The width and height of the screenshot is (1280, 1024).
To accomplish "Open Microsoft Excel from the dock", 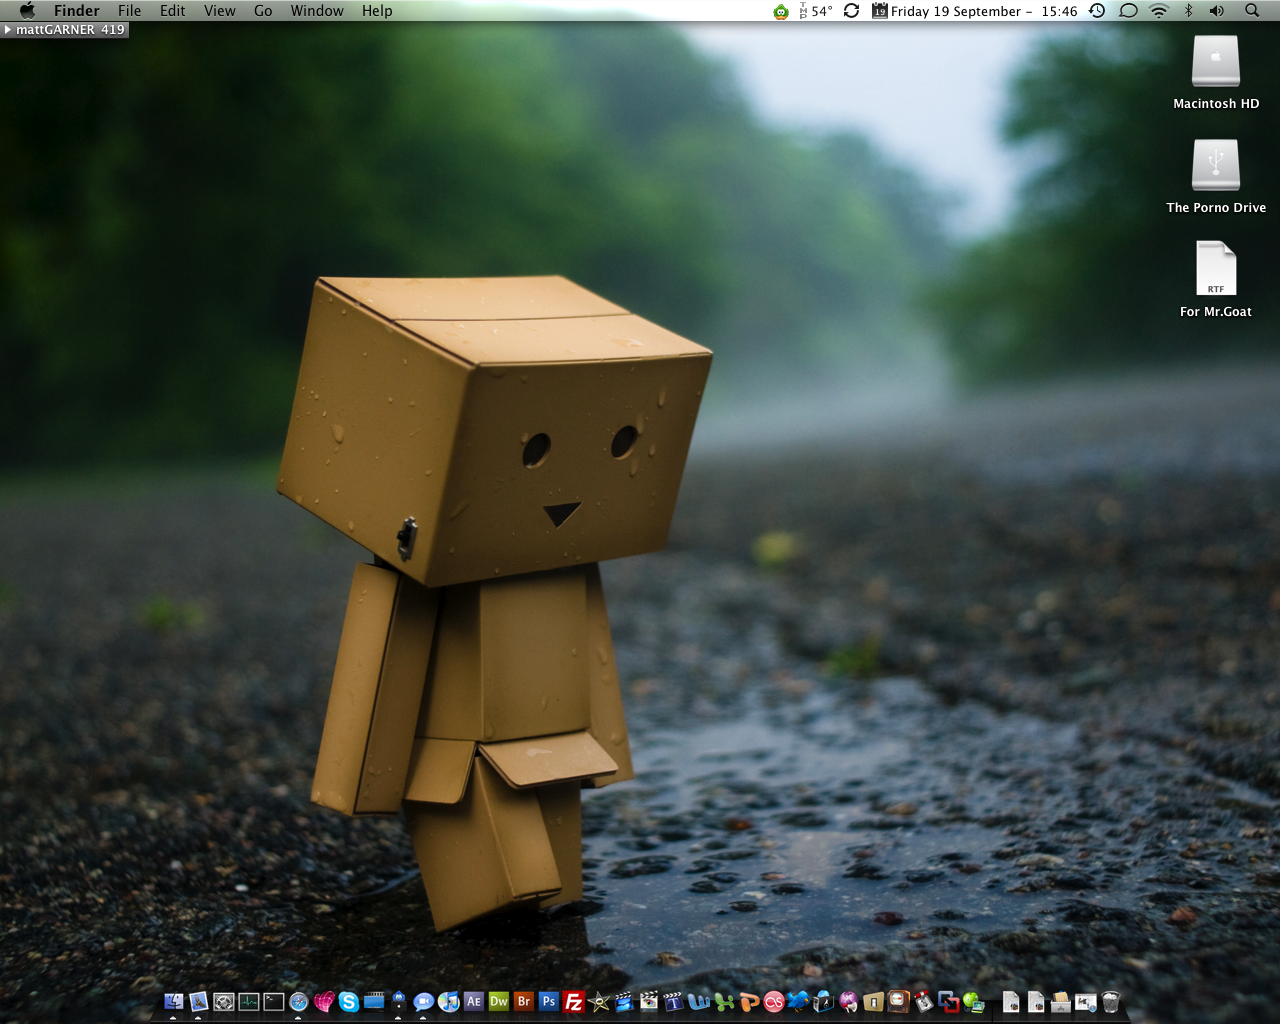I will pos(724,1001).
